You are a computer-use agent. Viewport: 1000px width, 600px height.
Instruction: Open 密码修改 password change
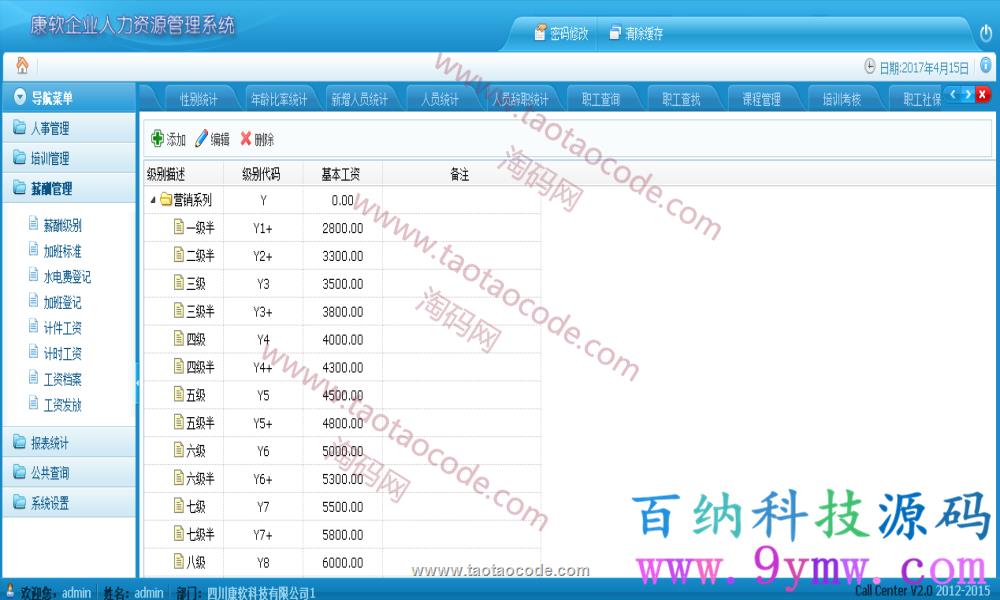(x=561, y=33)
